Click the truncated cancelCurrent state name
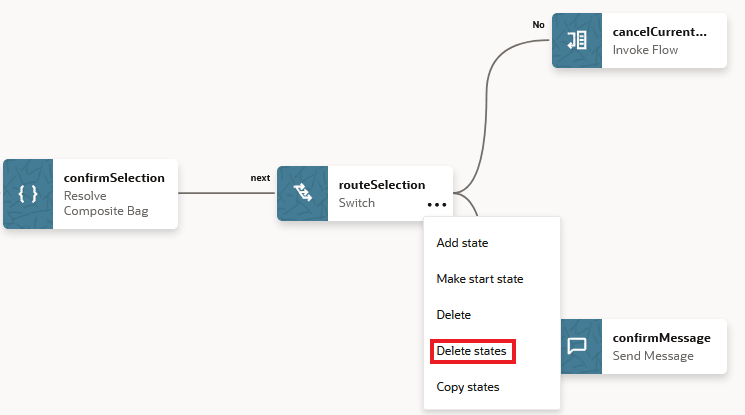The width and height of the screenshot is (745, 415). click(x=659, y=32)
